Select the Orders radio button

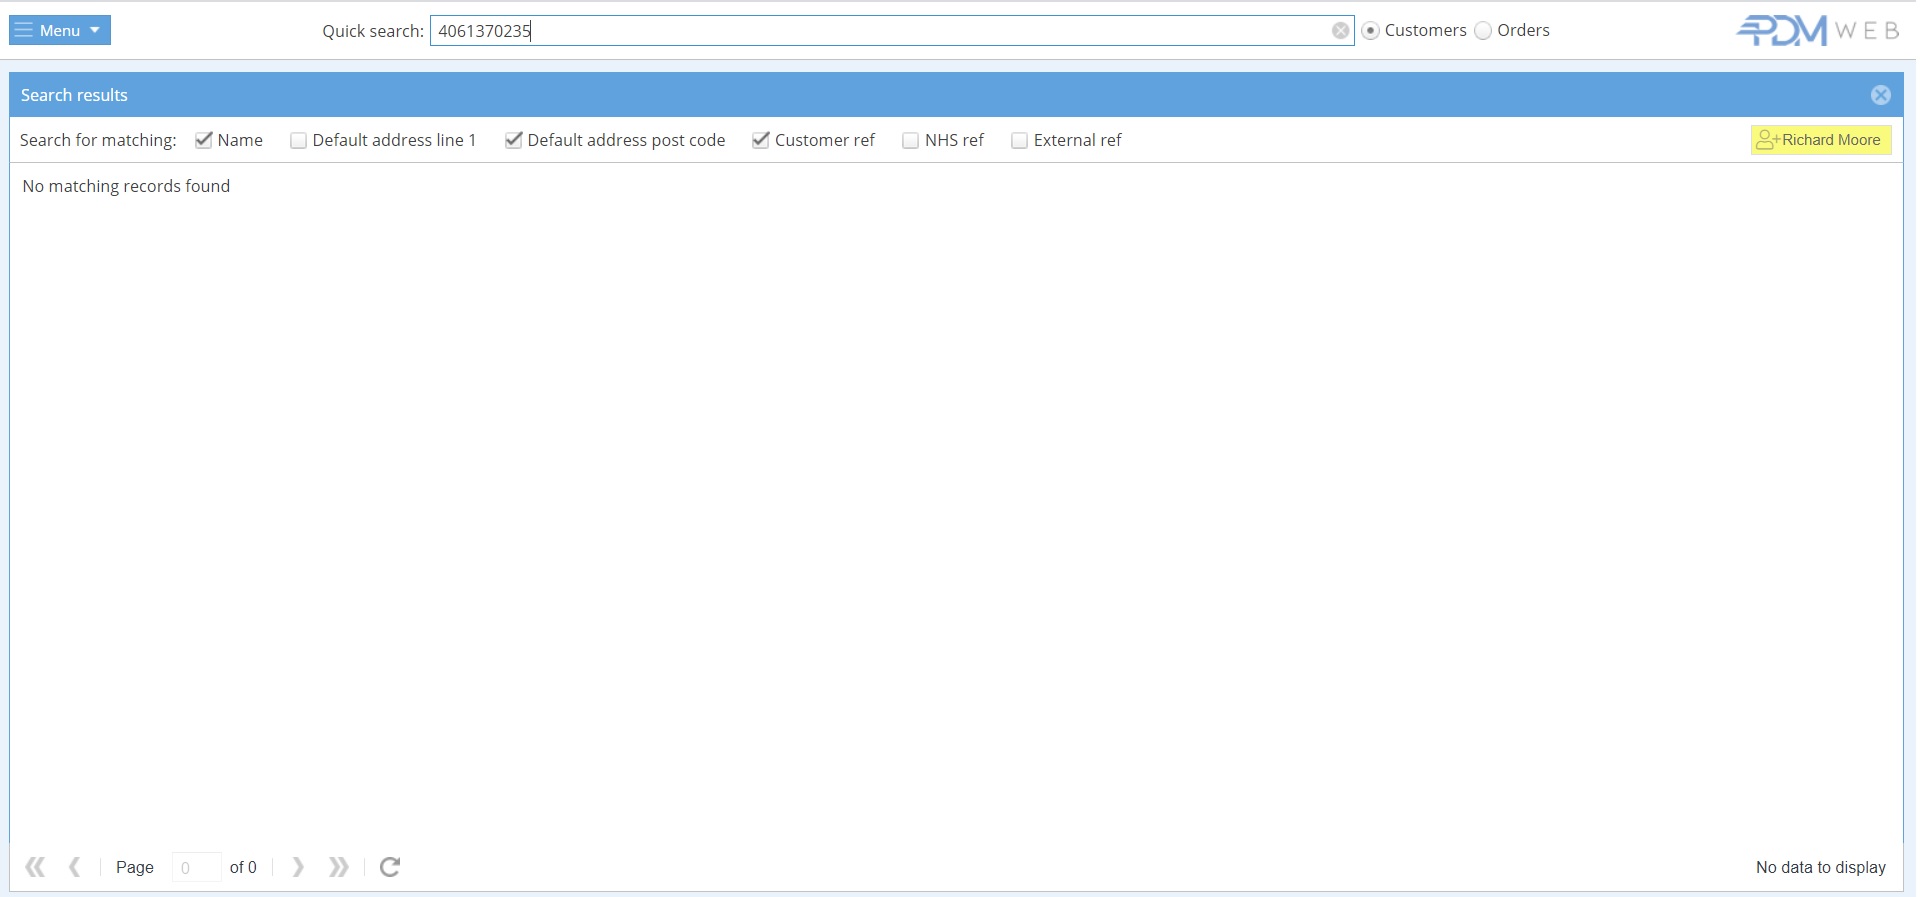1483,31
